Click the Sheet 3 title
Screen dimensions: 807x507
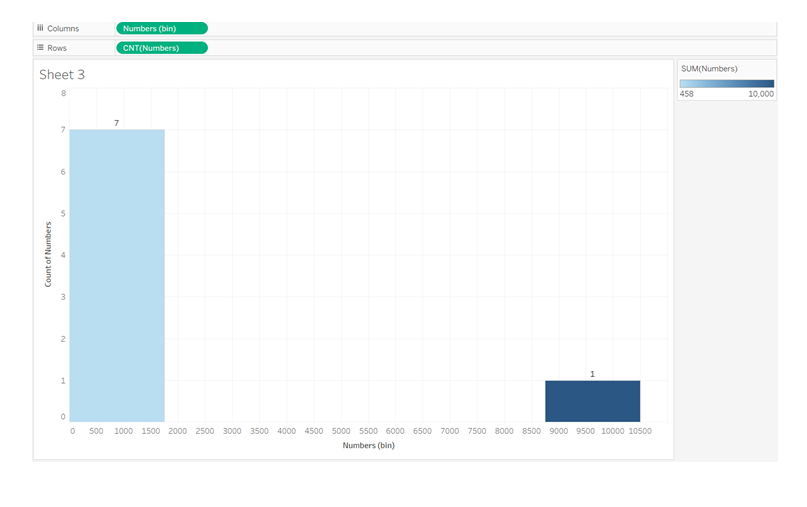[x=62, y=74]
